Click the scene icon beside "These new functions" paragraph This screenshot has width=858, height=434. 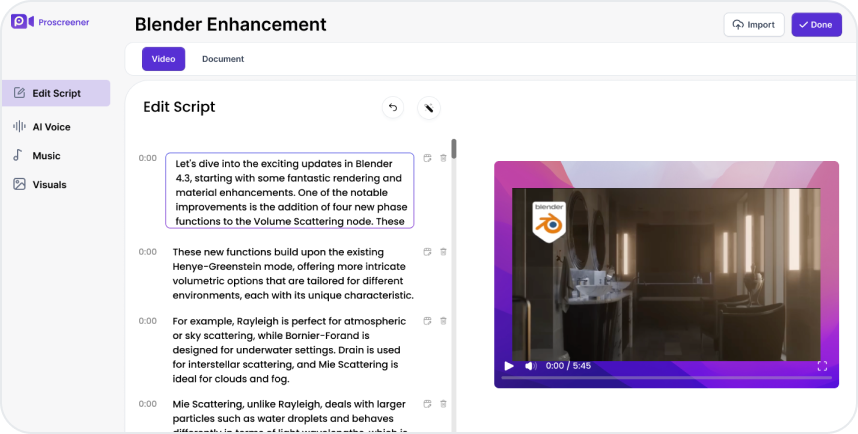click(427, 252)
